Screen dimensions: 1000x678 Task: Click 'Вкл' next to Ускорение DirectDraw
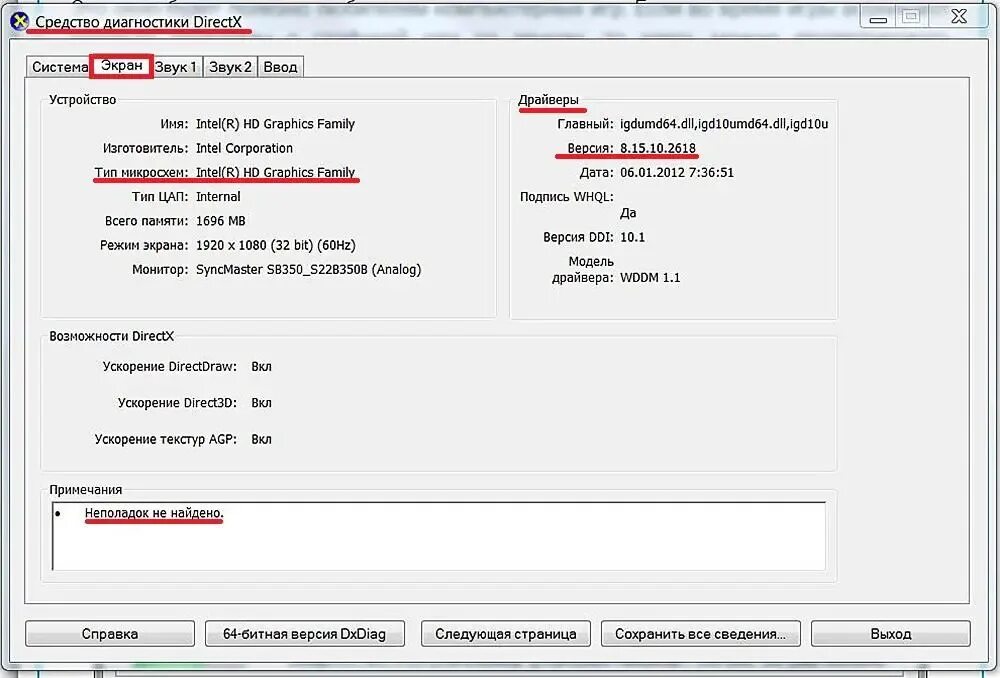pos(261,367)
